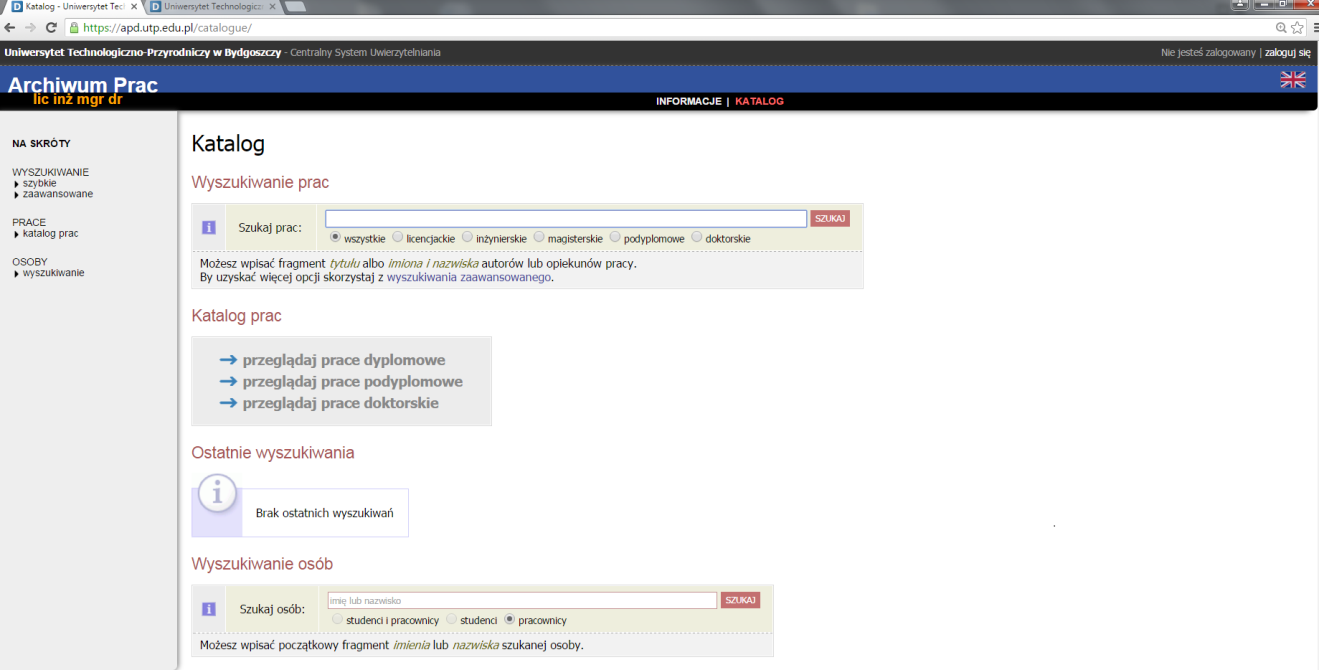Select the doktorskie radio button
This screenshot has width=1319, height=670.
point(697,238)
